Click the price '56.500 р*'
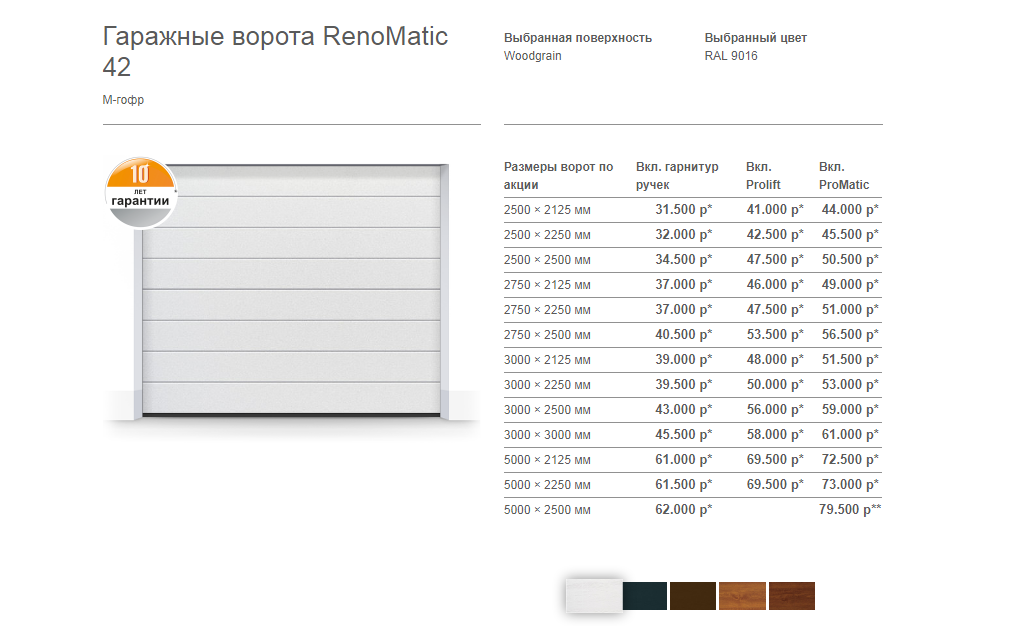 (850, 334)
